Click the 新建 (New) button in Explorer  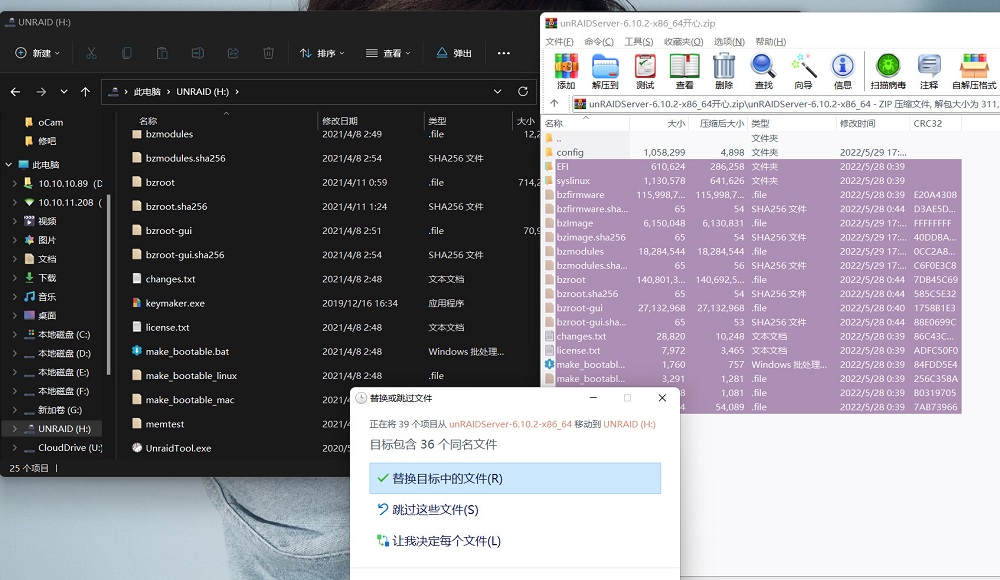[x=38, y=53]
